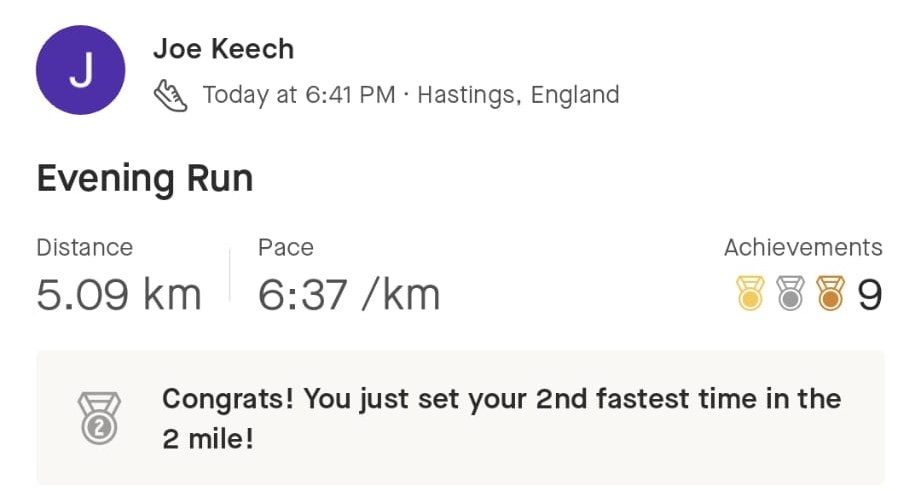Click the Distance label

click(x=85, y=248)
